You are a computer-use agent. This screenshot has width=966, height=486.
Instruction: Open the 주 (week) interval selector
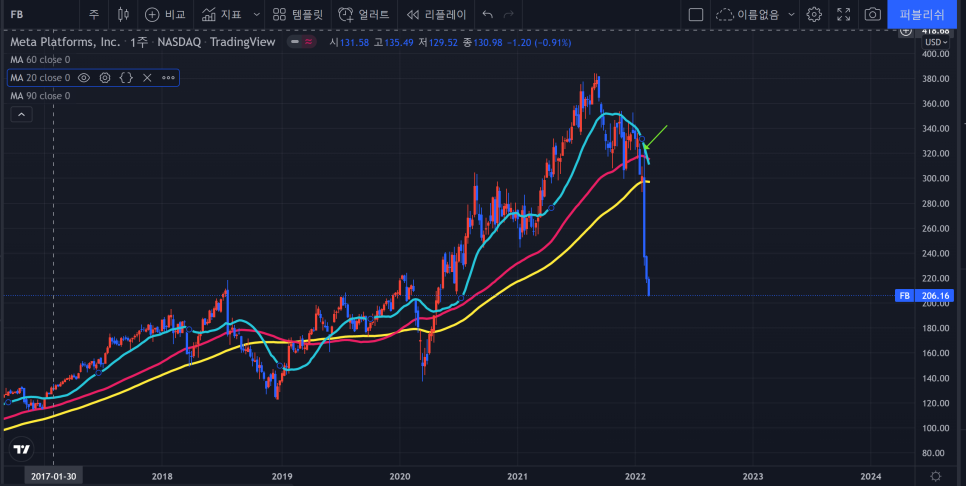[94, 14]
